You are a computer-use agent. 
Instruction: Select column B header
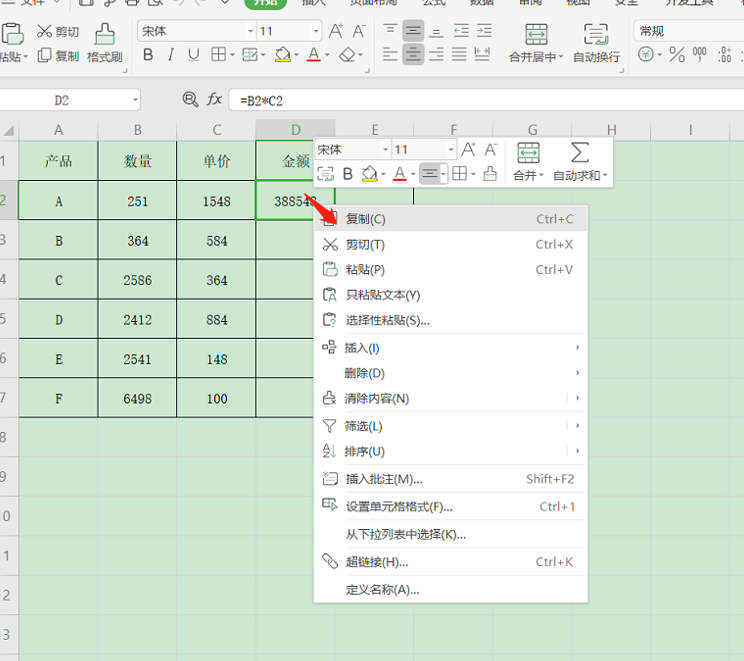pyautogui.click(x=138, y=130)
